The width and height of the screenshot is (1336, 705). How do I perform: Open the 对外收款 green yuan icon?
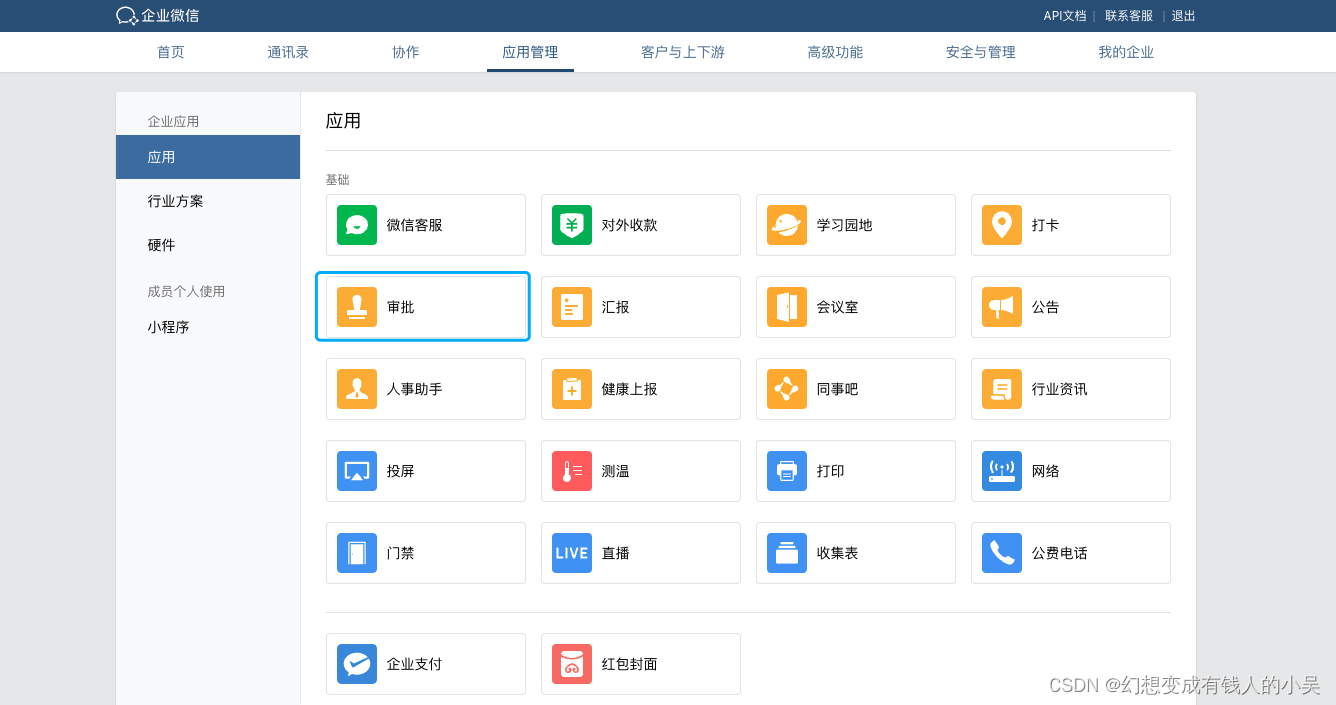pyautogui.click(x=572, y=225)
